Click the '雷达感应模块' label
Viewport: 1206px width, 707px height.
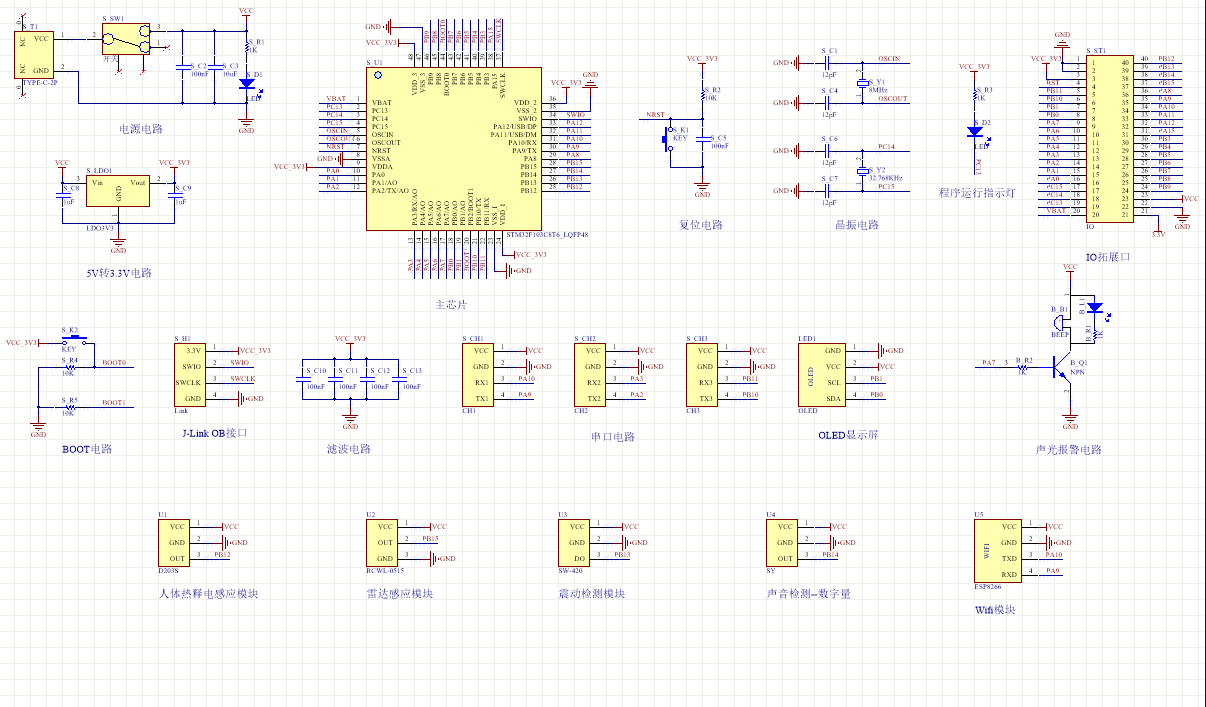(400, 593)
